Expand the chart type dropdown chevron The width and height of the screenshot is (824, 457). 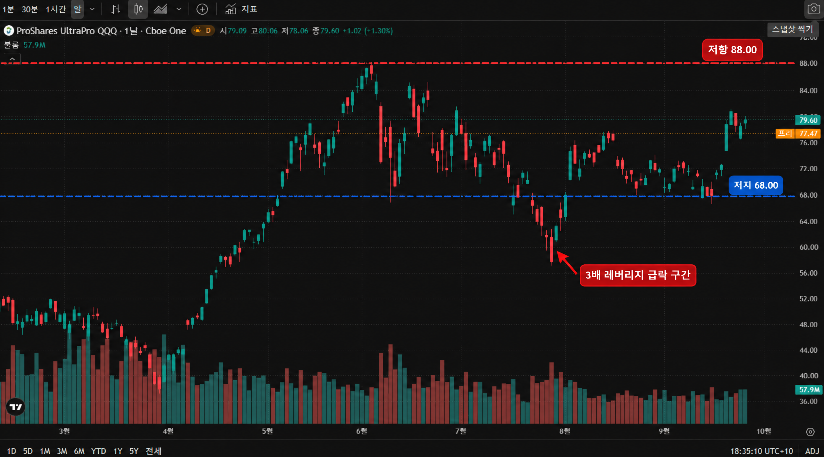[179, 9]
